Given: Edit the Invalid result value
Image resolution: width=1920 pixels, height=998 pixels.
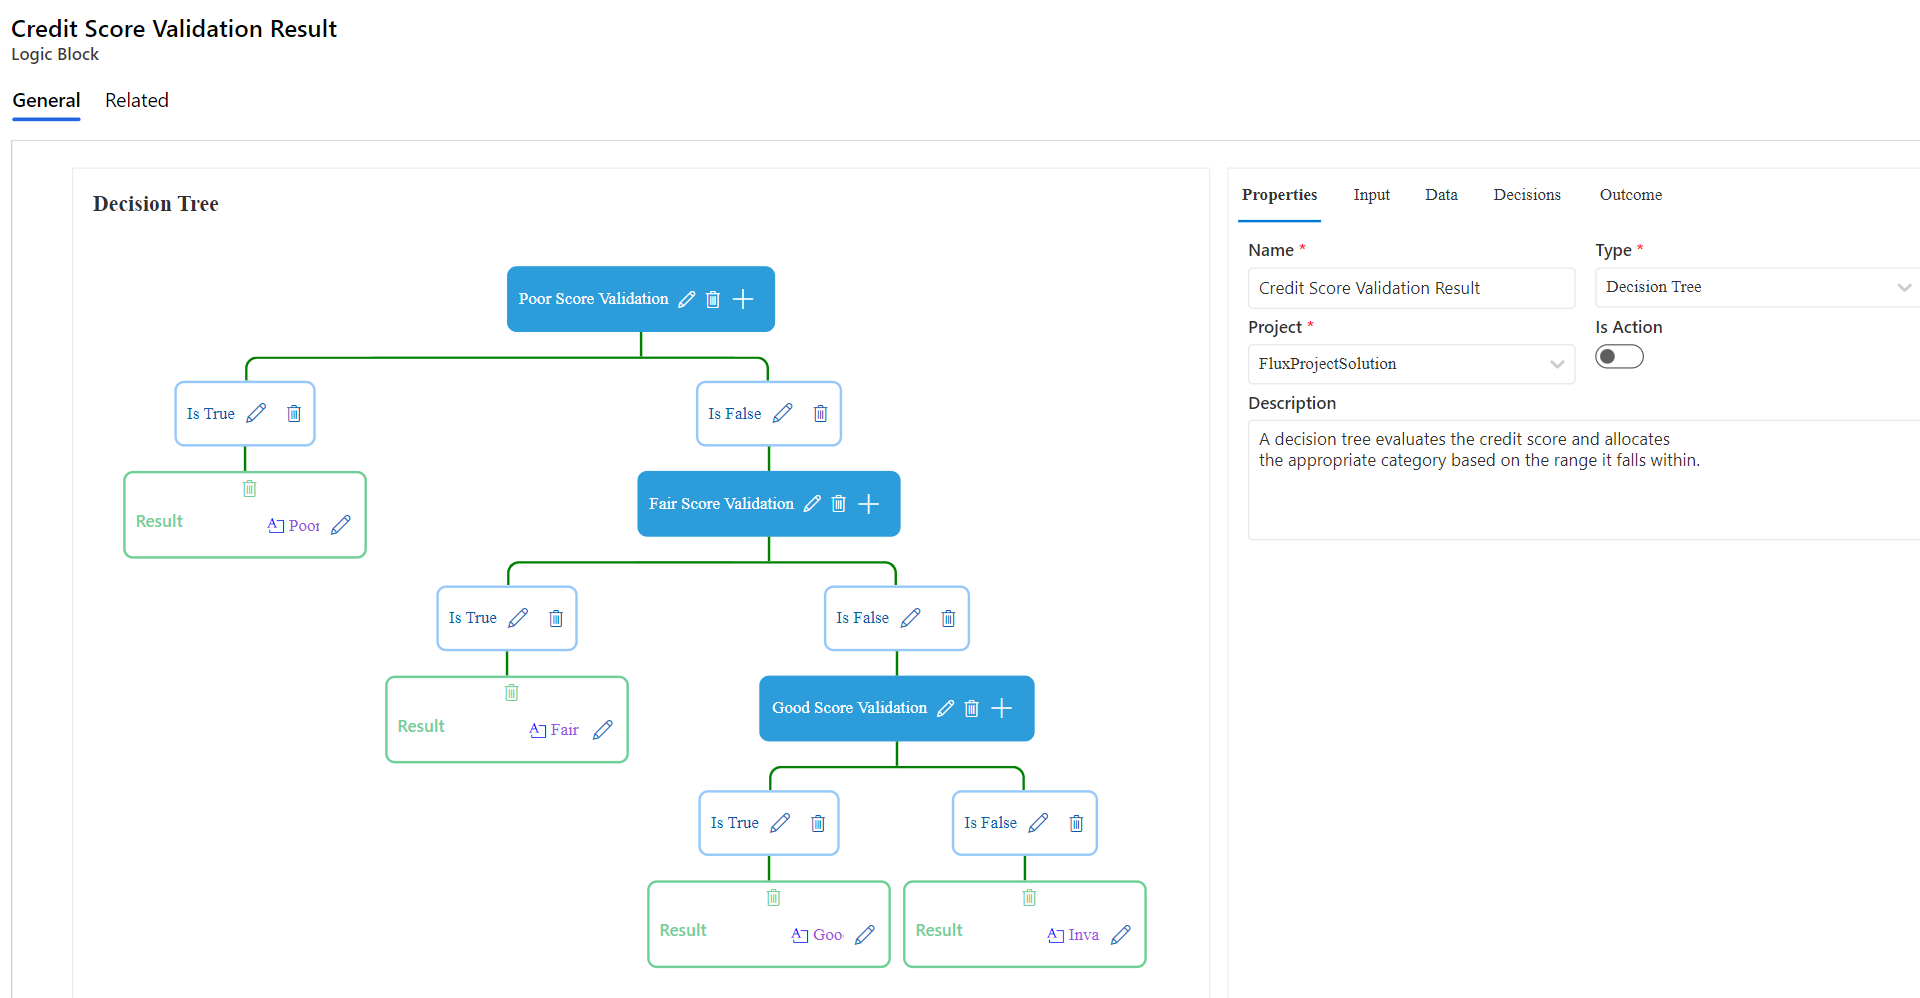Looking at the screenshot, I should tap(1121, 934).
